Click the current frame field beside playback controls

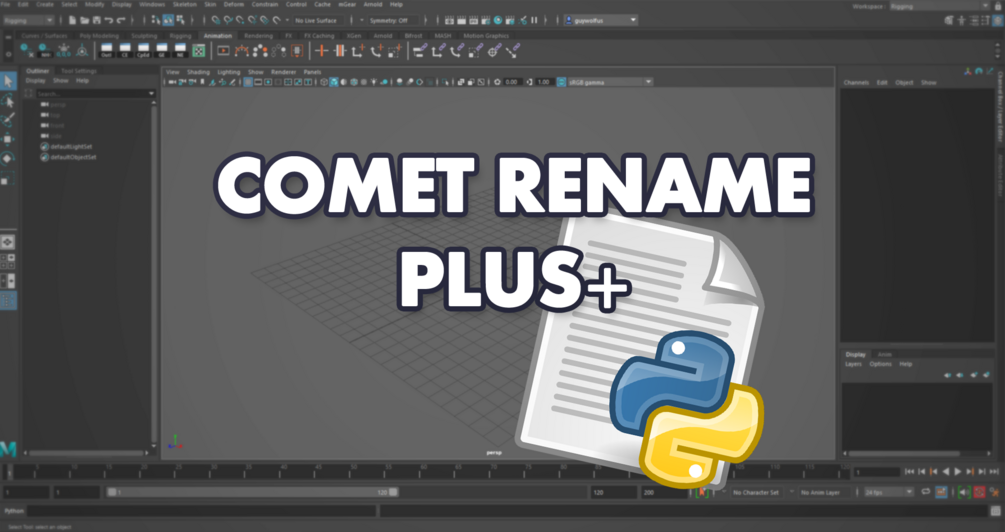click(x=877, y=472)
